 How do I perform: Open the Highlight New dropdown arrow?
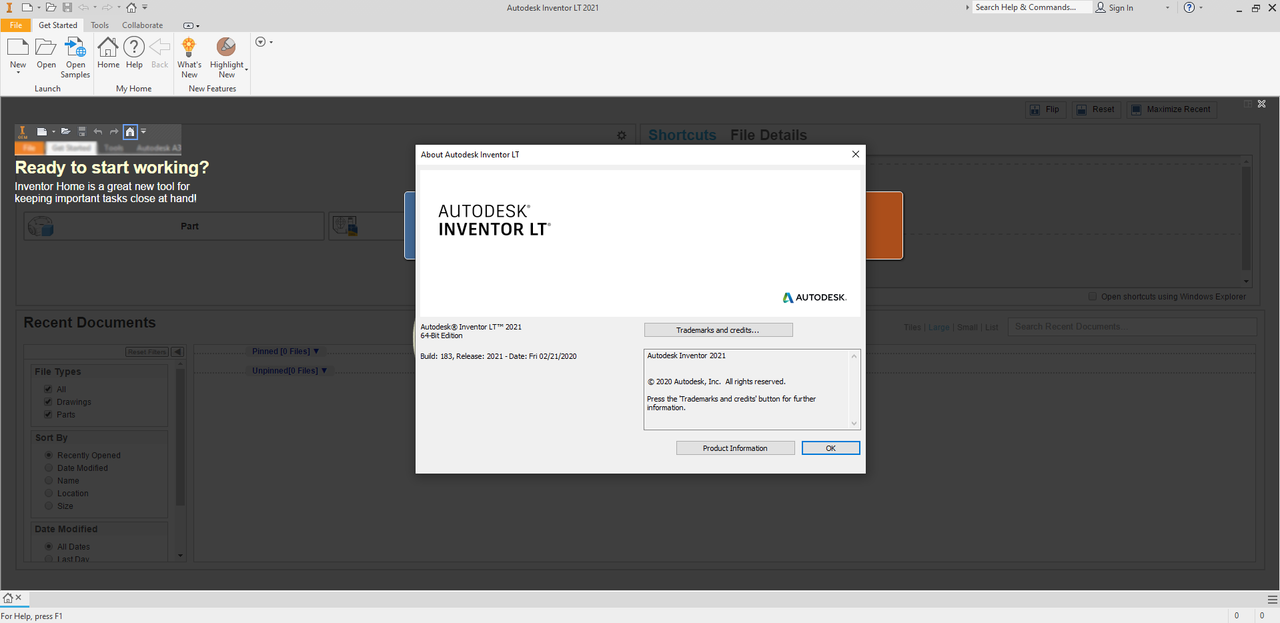click(246, 69)
